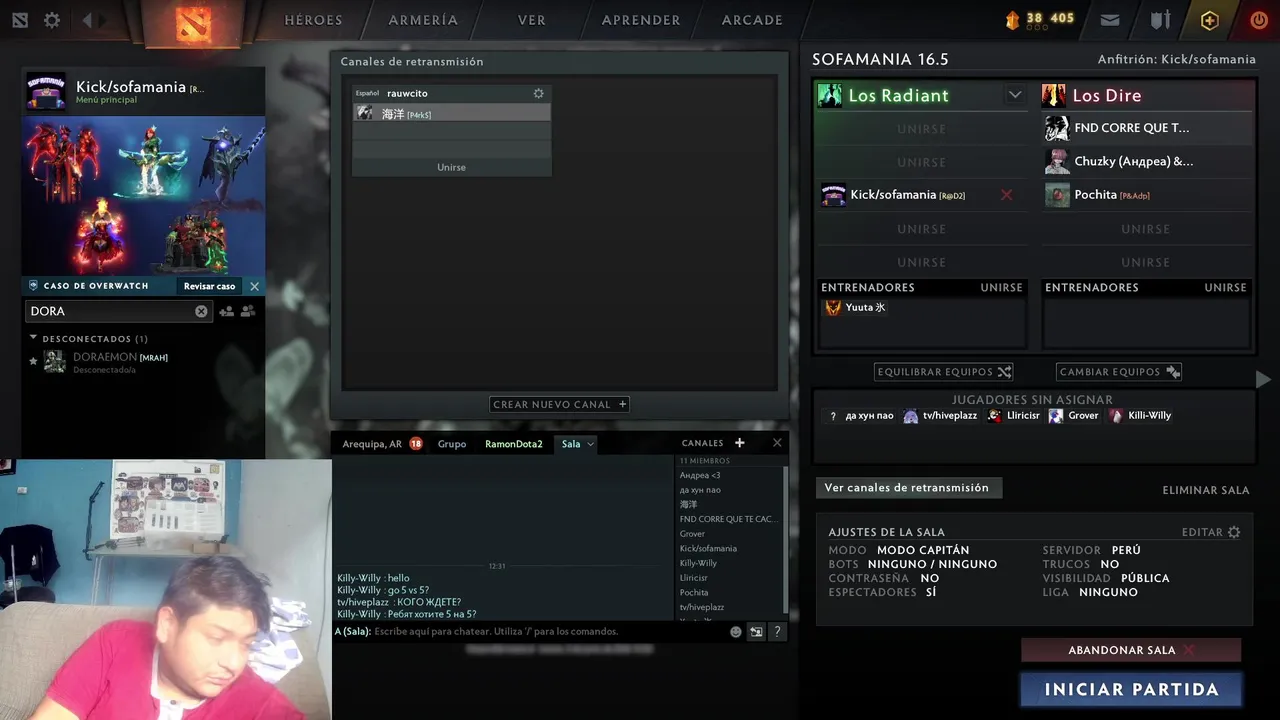Join Dire coaches via UNIRSE
The image size is (1280, 720).
point(1225,287)
